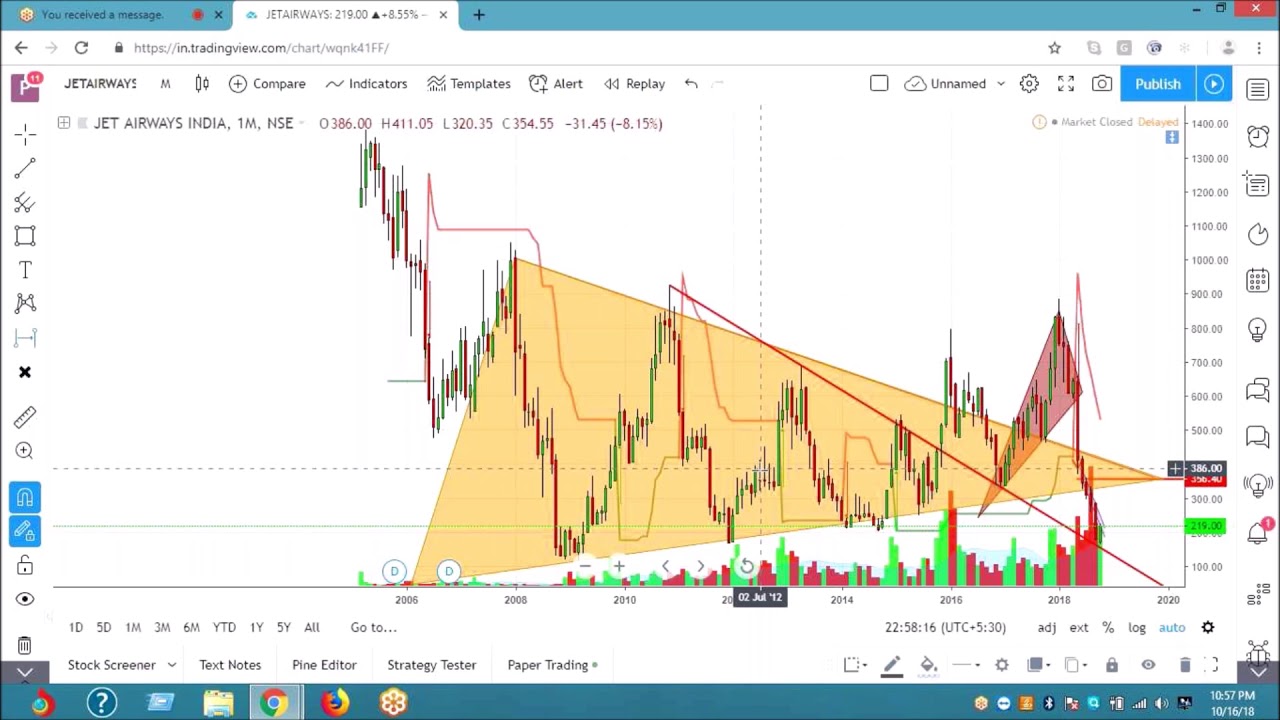This screenshot has width=1280, height=720.
Task: Enter fullscreen chart mode
Action: (1066, 84)
